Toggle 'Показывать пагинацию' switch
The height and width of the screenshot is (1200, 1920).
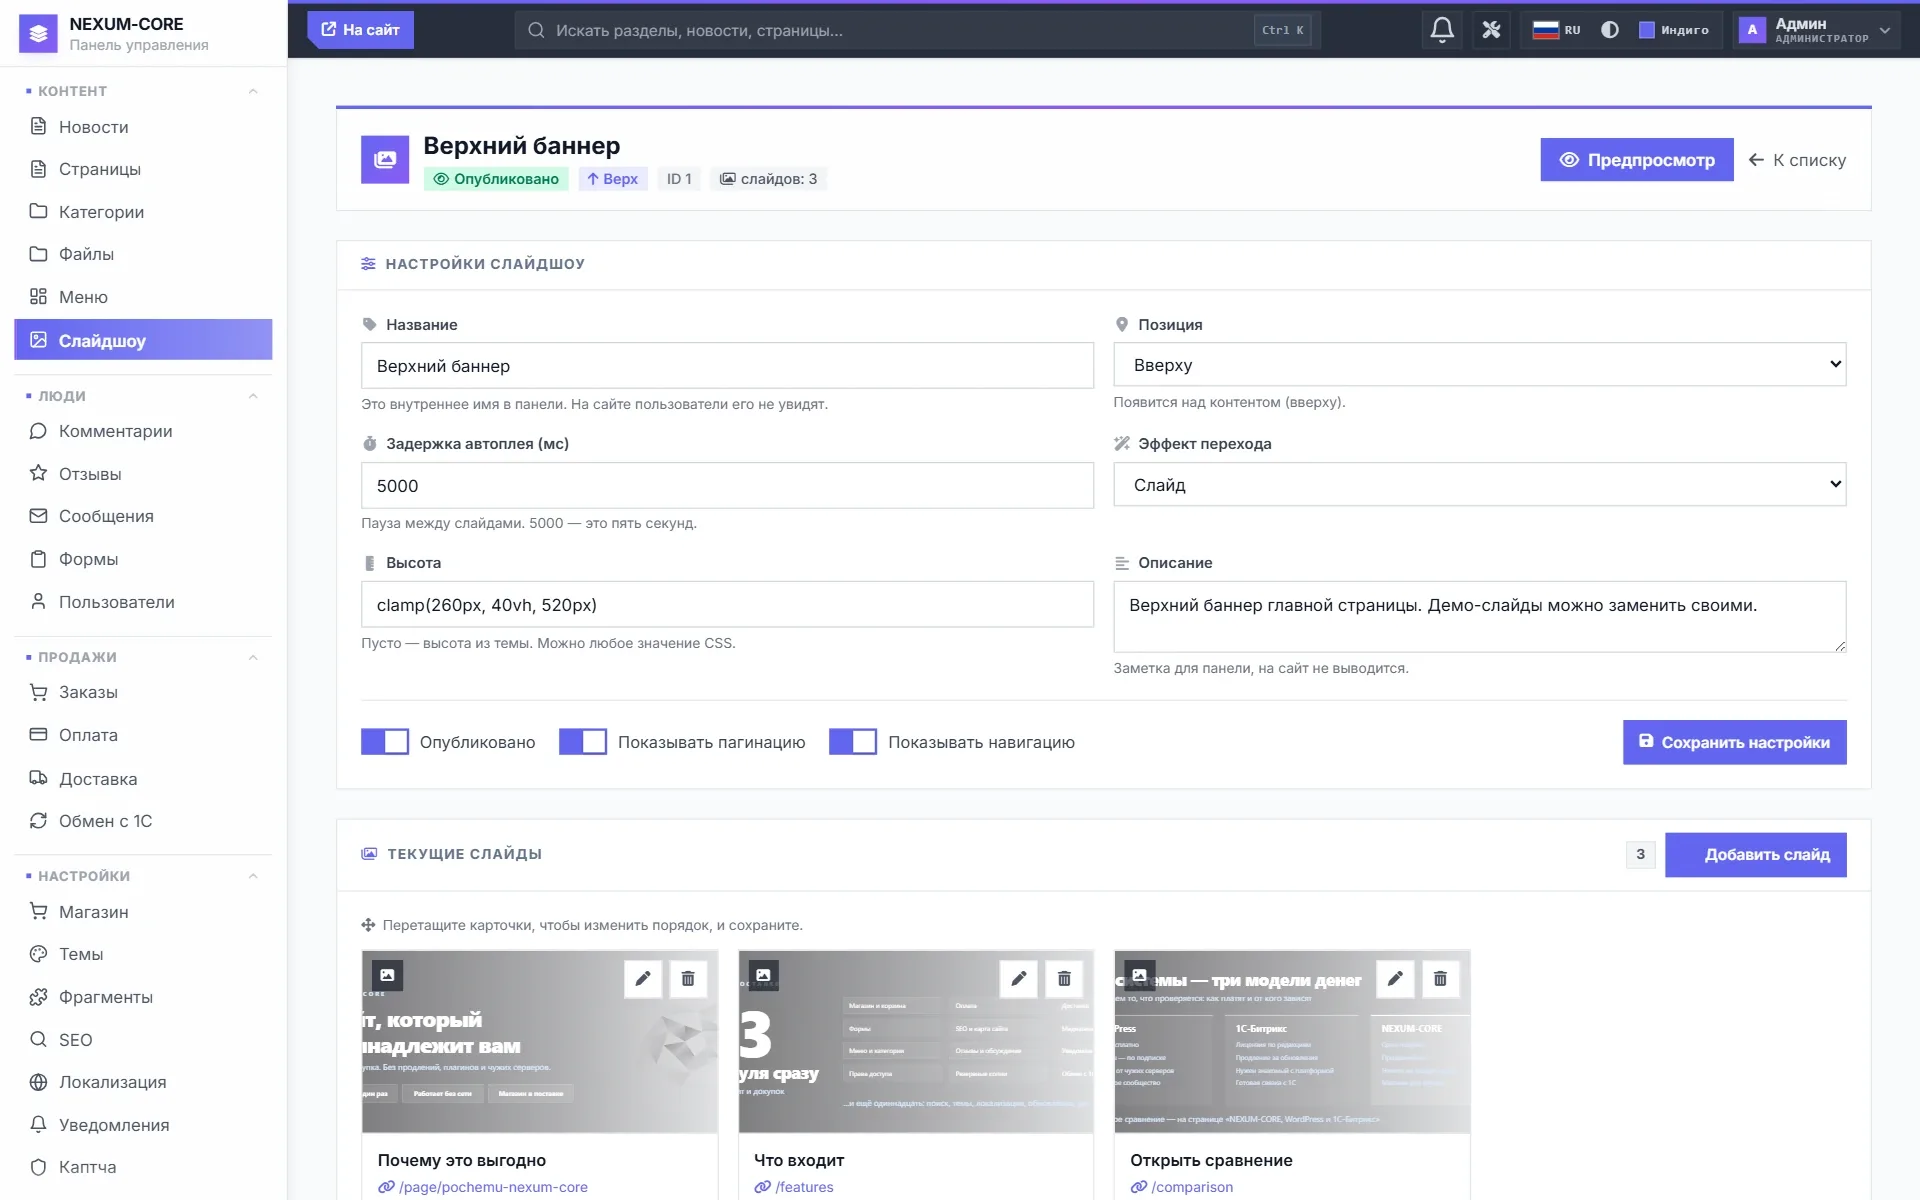[583, 741]
